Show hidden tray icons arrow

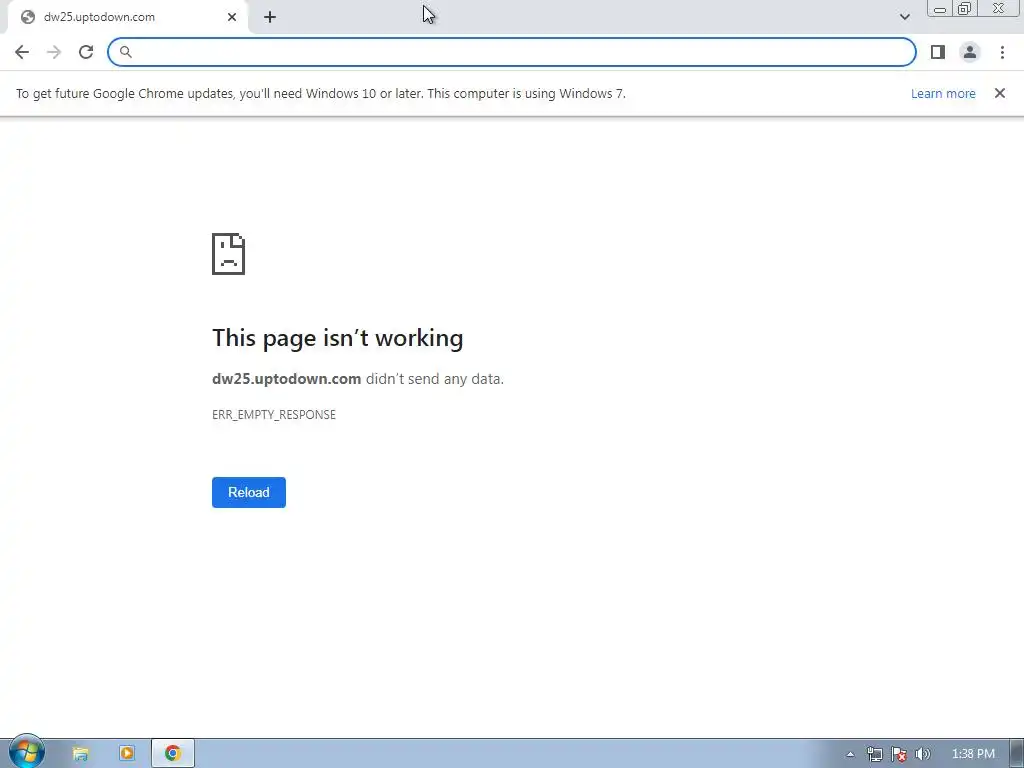pyautogui.click(x=850, y=754)
